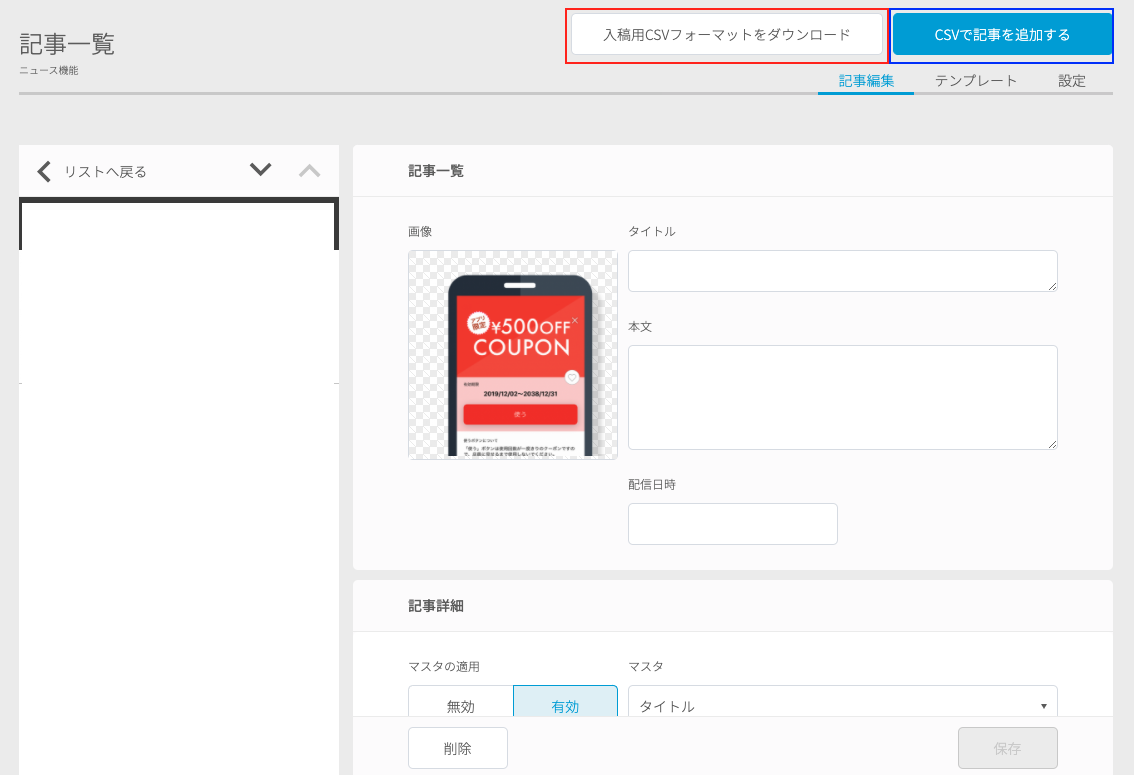This screenshot has width=1134, height=775.
Task: Click the coupon article image thumbnail
Action: (x=513, y=355)
